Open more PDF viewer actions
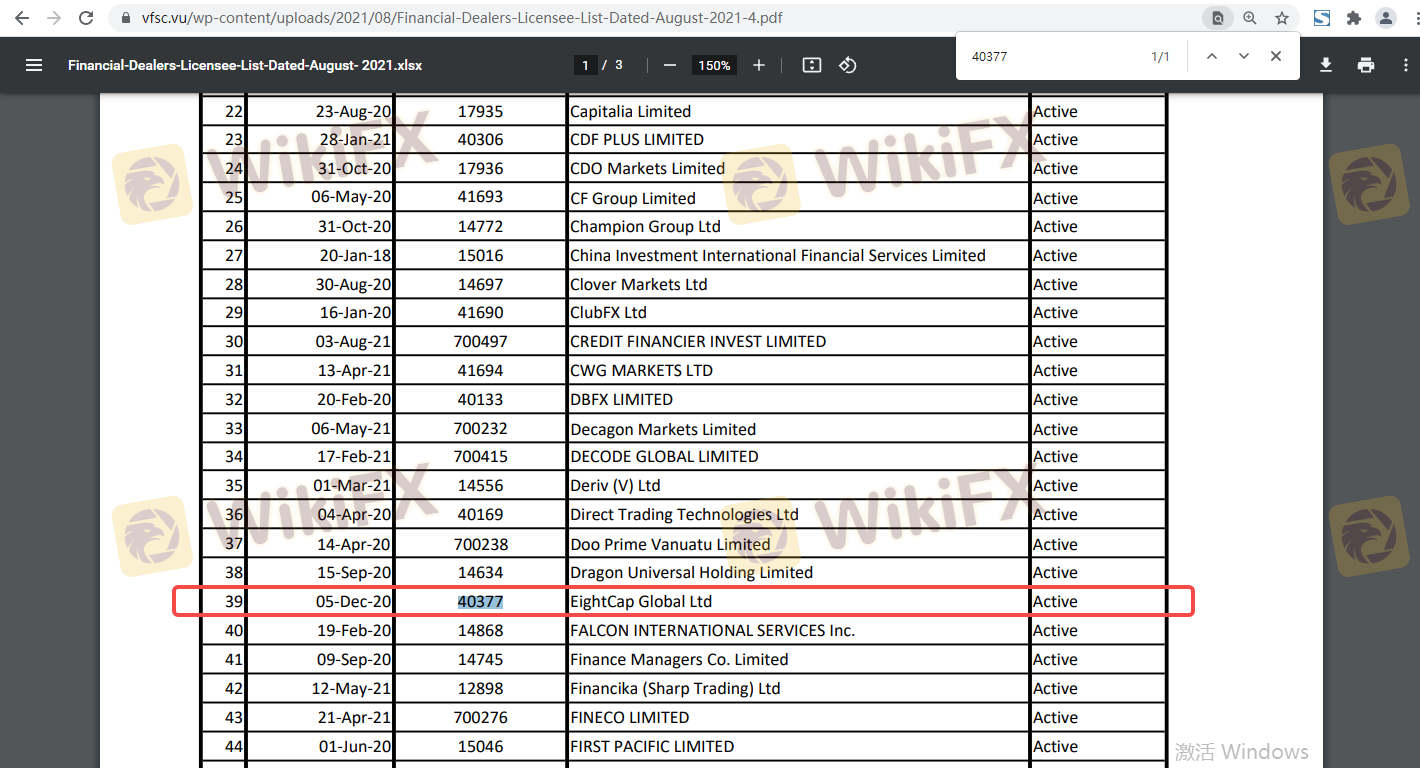1420x768 pixels. coord(1402,65)
